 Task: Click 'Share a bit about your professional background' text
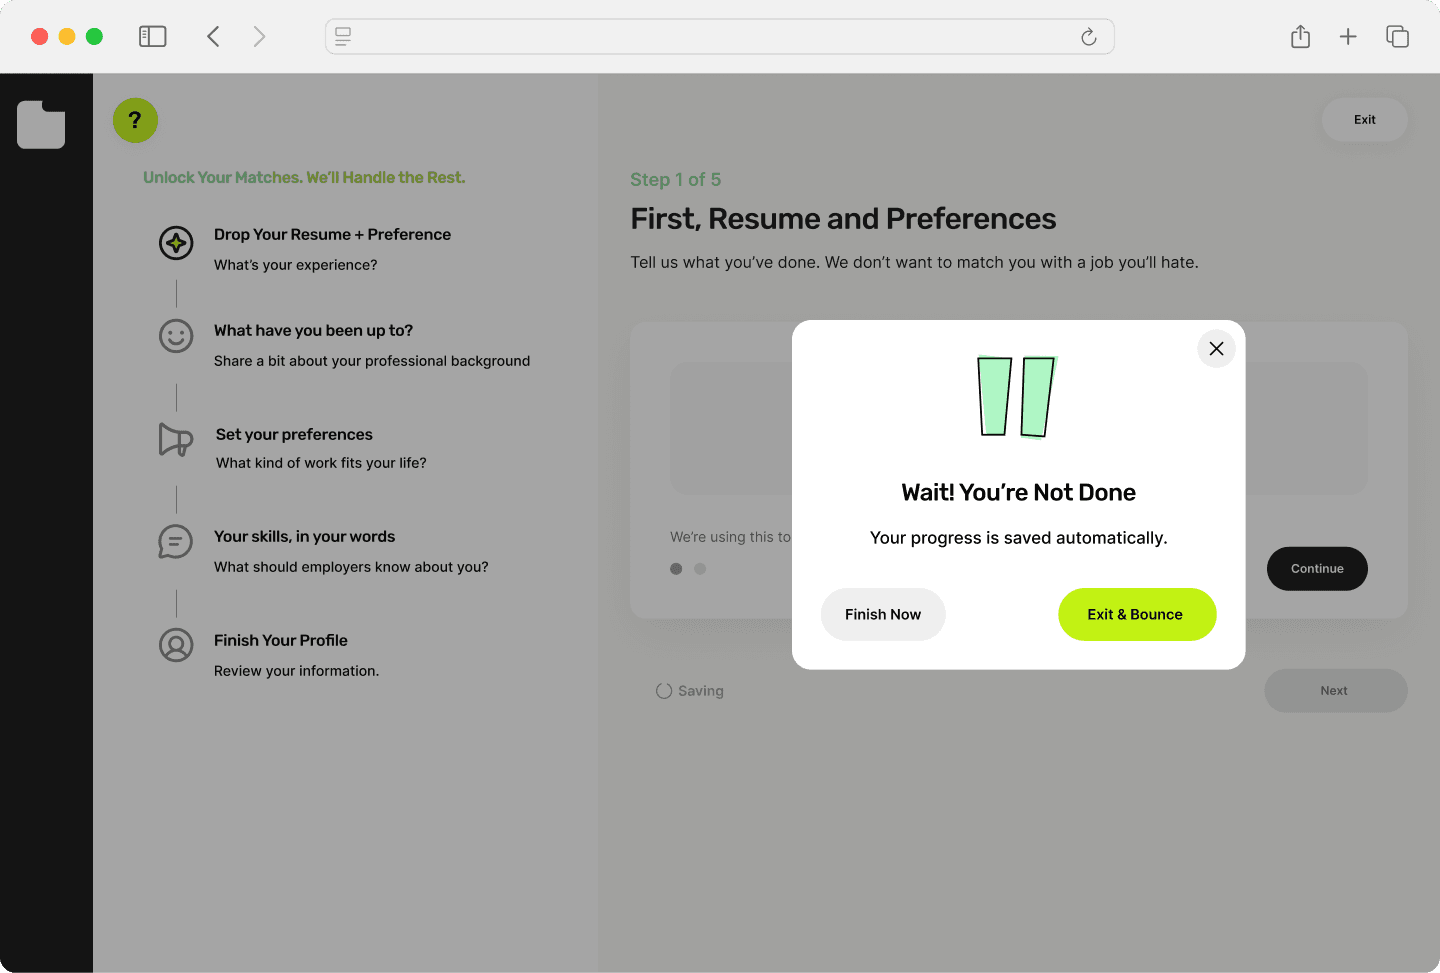(x=372, y=361)
